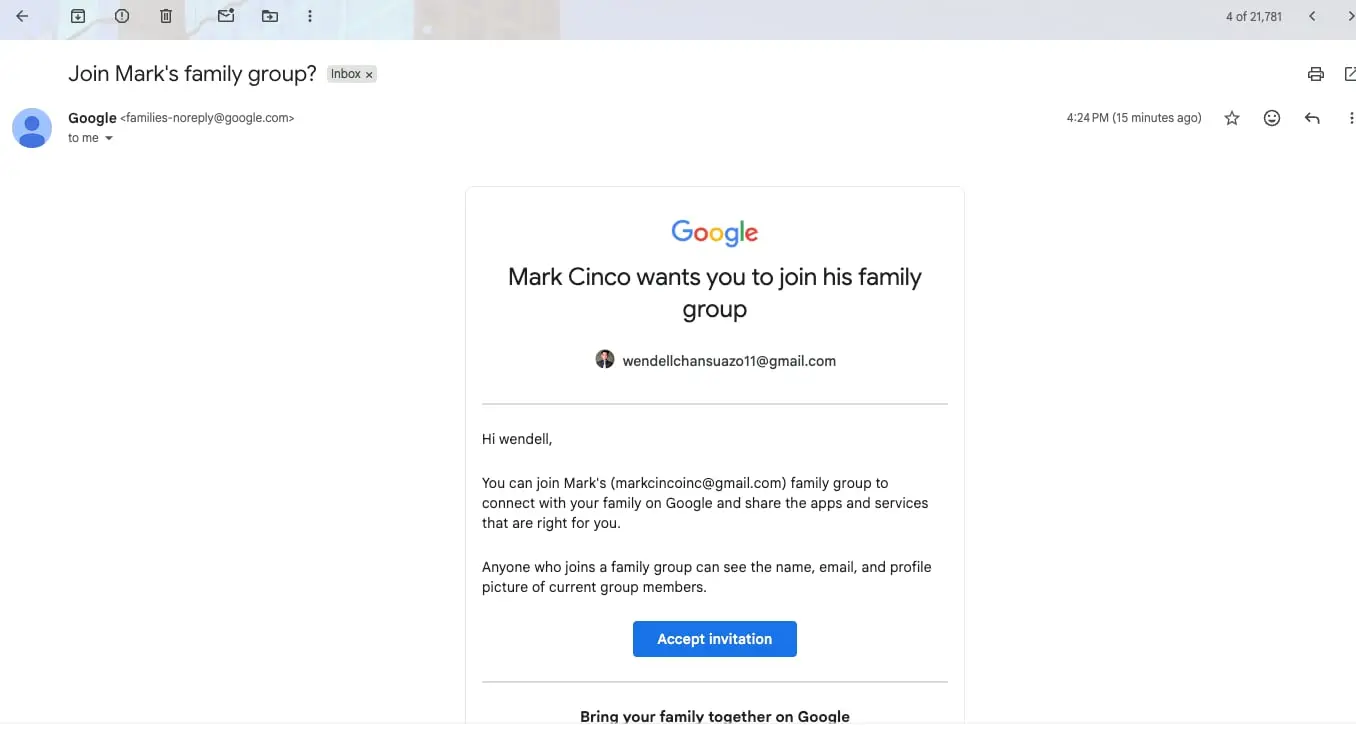The height and width of the screenshot is (737, 1356).
Task: Open the message's three-dot More menu
Action: pos(1351,118)
